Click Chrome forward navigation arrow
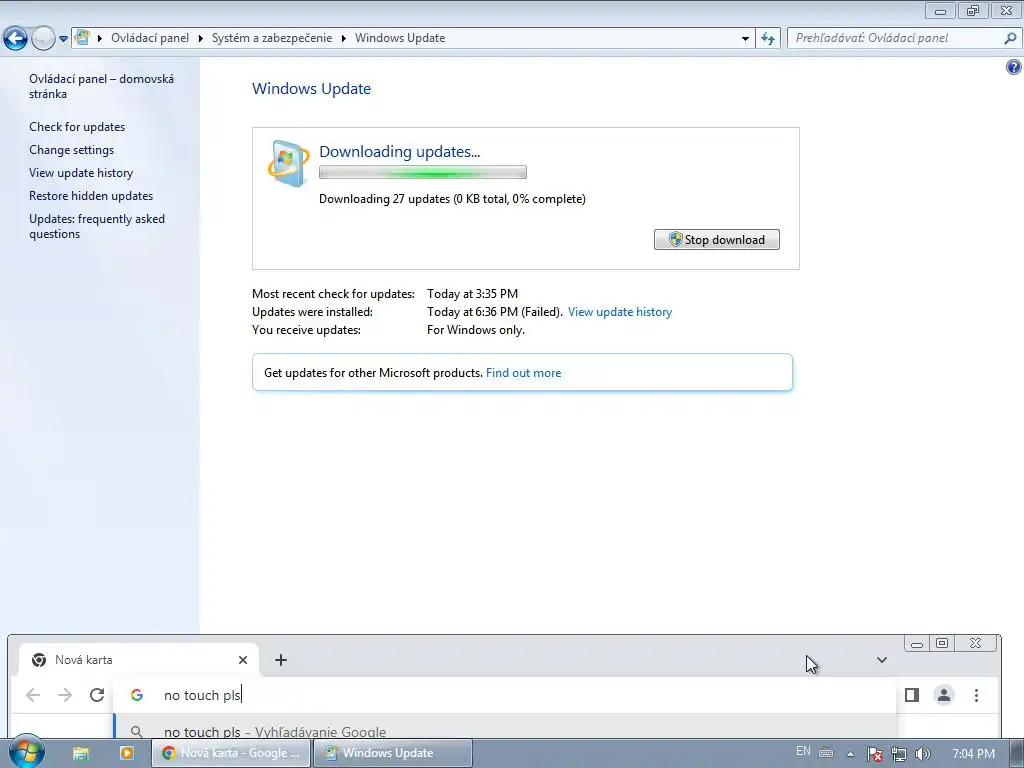Viewport: 1024px width, 768px height. (65, 695)
